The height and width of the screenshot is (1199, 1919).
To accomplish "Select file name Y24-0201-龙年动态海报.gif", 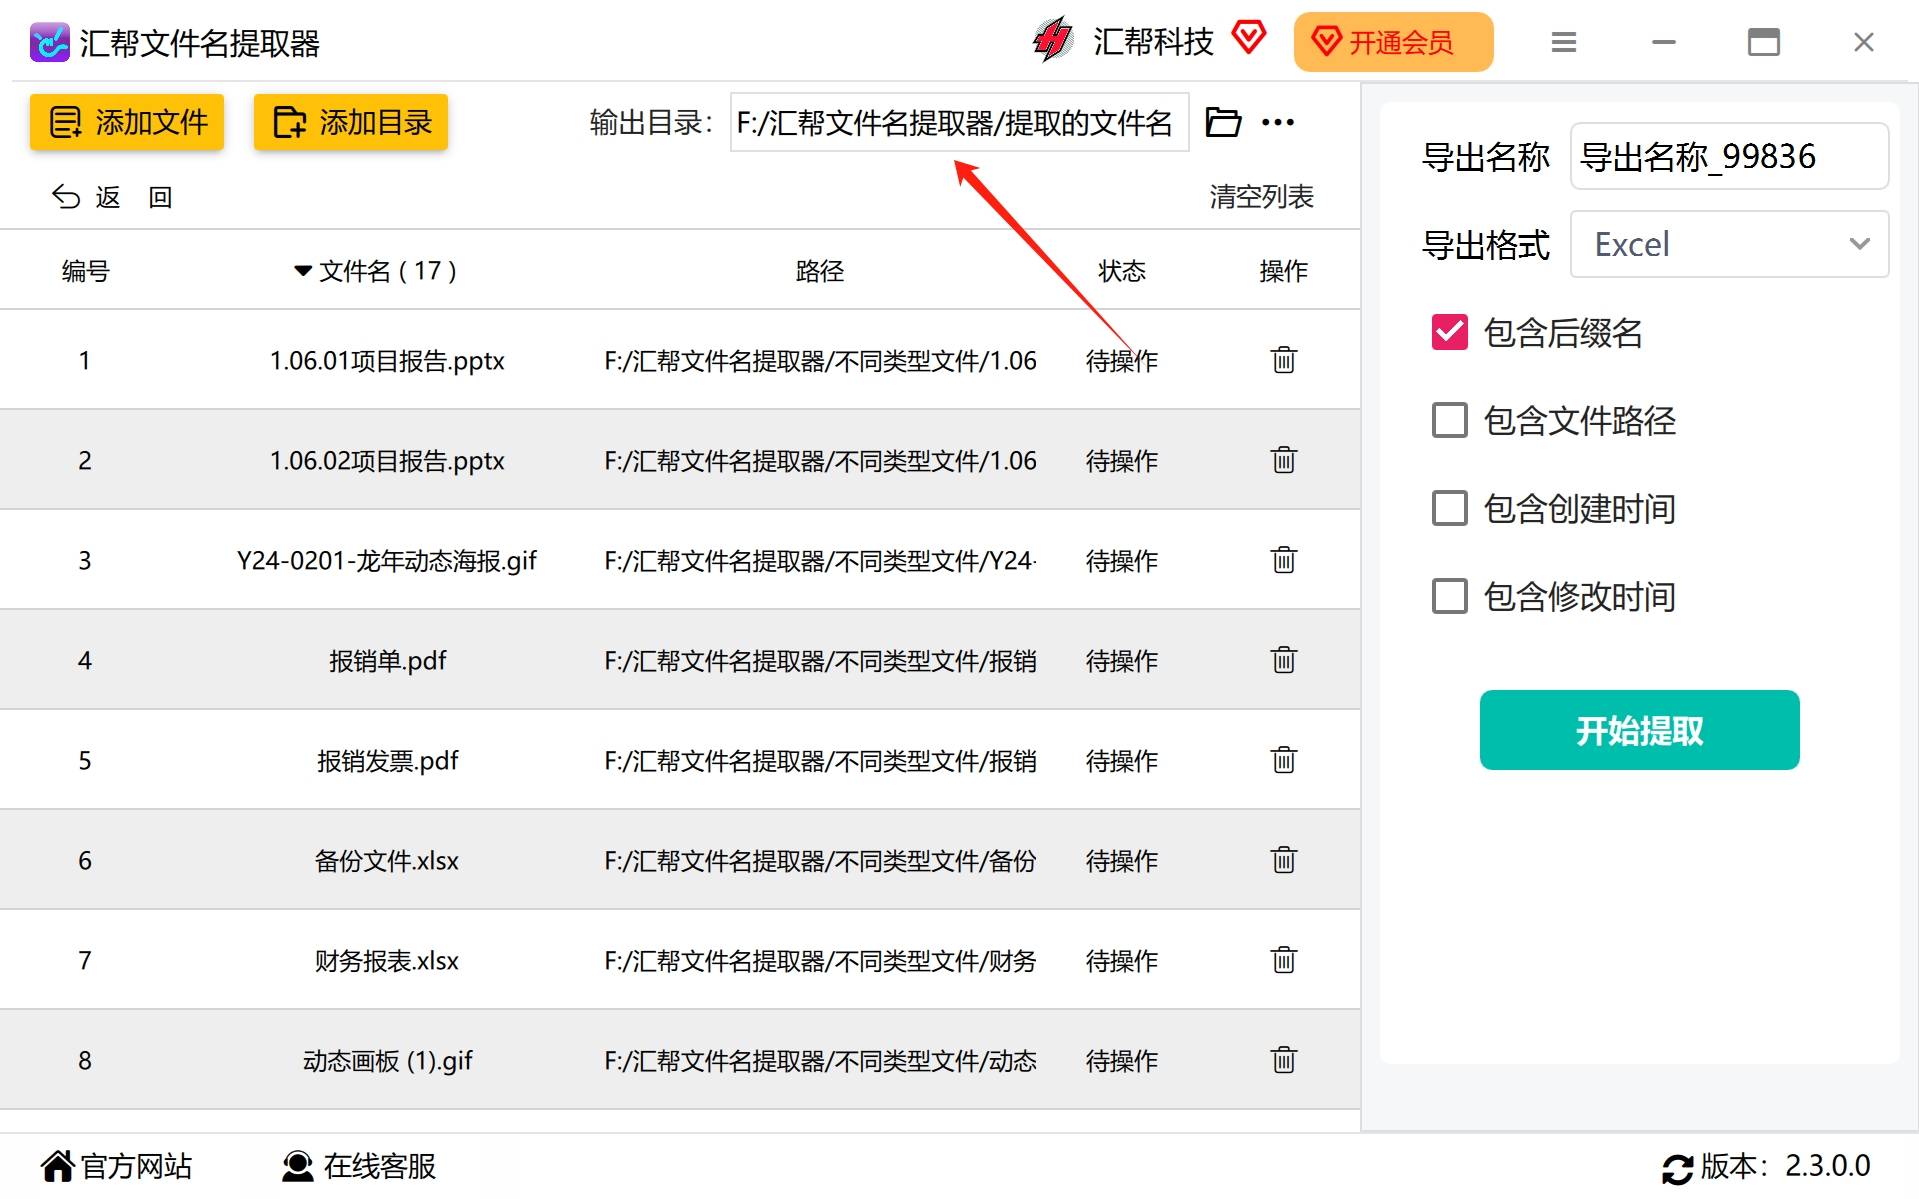I will pos(387,560).
